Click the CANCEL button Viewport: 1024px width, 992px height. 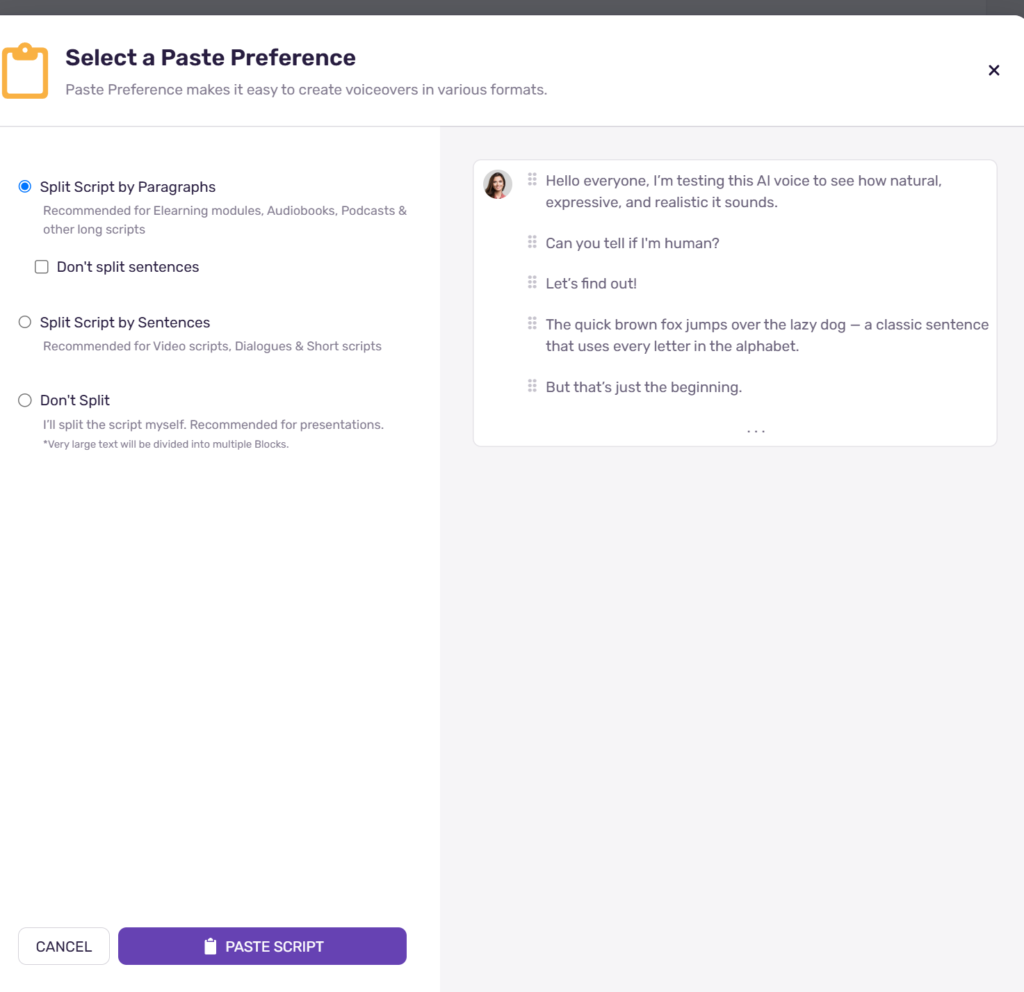coord(64,946)
